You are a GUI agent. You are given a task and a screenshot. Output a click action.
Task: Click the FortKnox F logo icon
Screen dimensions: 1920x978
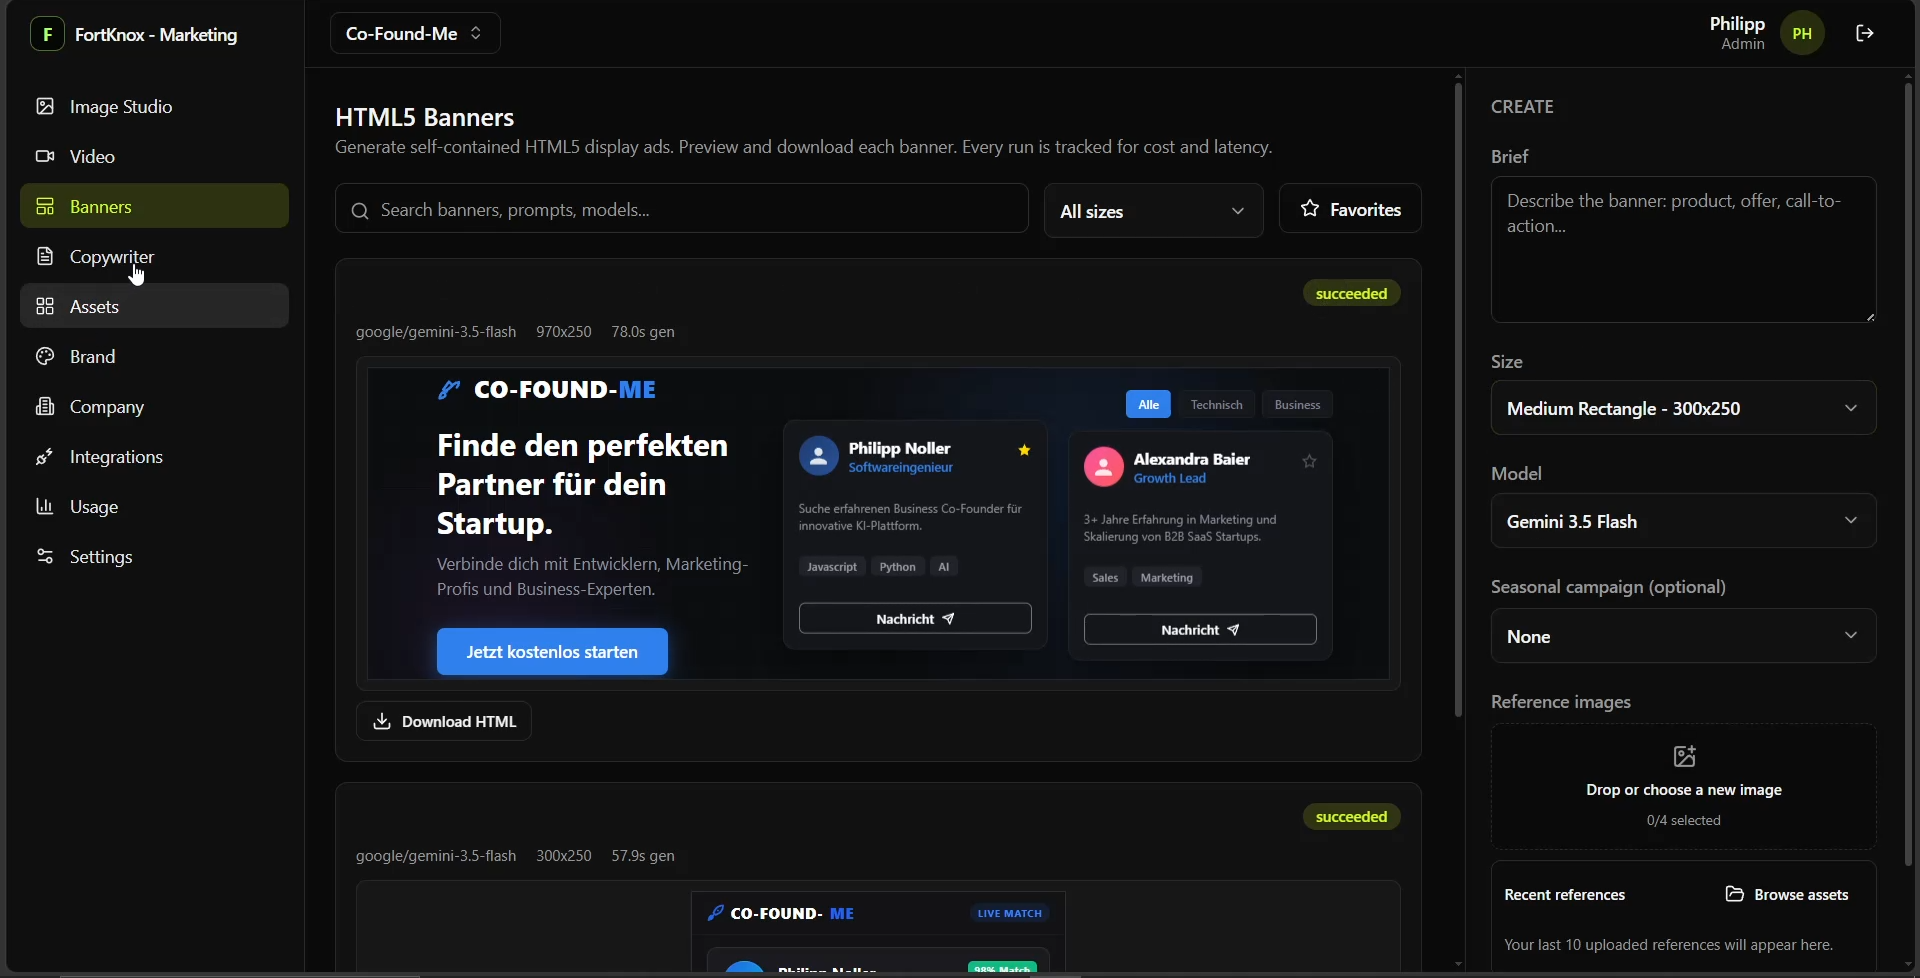(47, 34)
